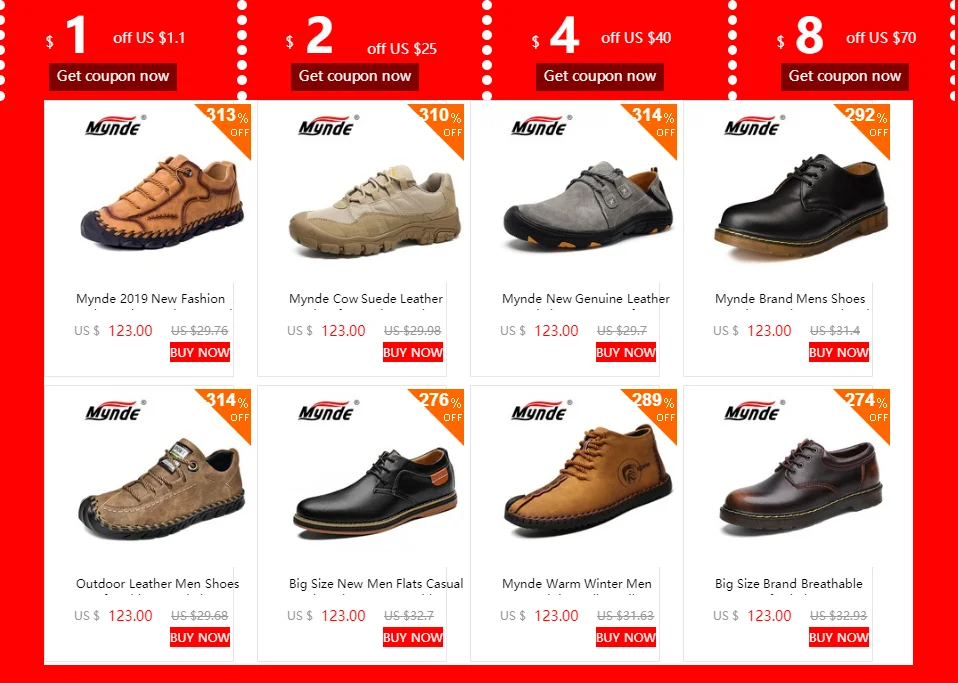
Task: Grab the $8 off US $70 coupon
Action: (845, 76)
